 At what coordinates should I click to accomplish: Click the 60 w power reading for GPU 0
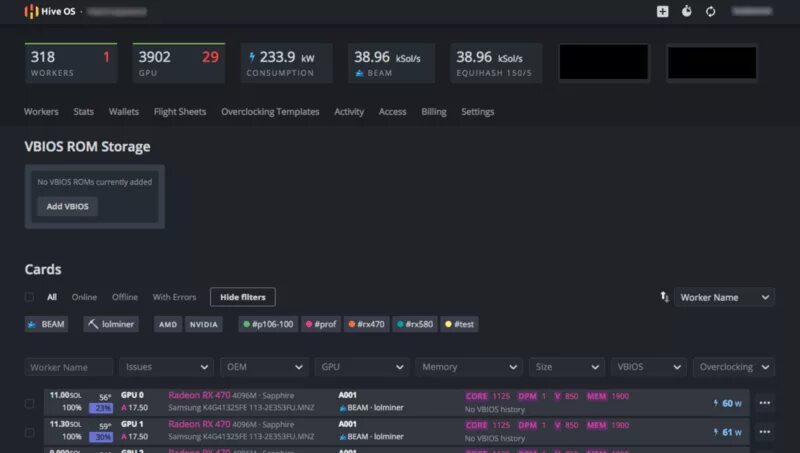click(x=728, y=404)
